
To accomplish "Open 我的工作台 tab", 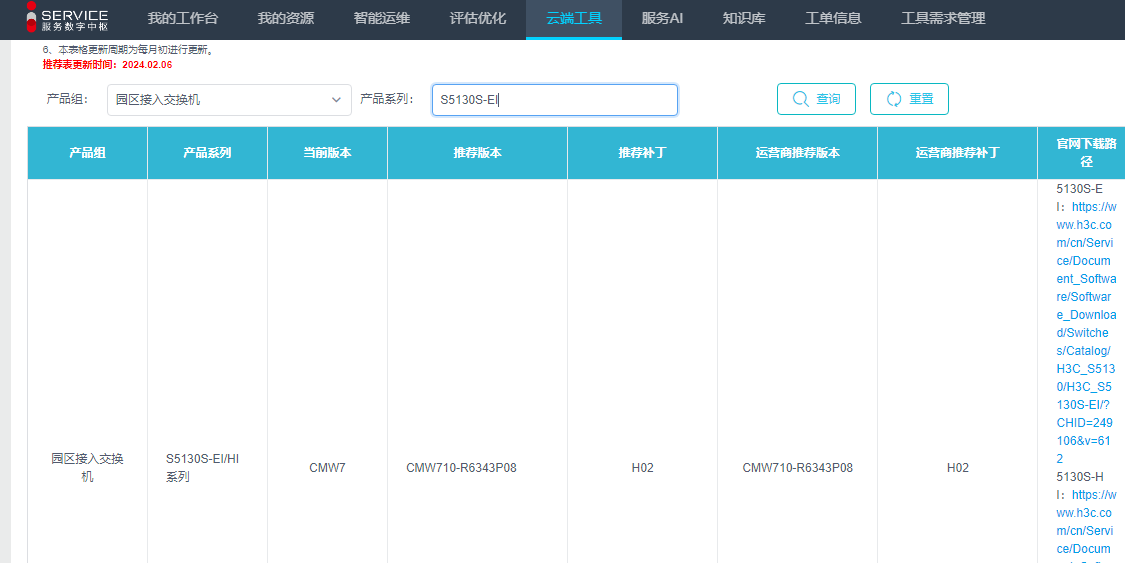I will (x=182, y=19).
